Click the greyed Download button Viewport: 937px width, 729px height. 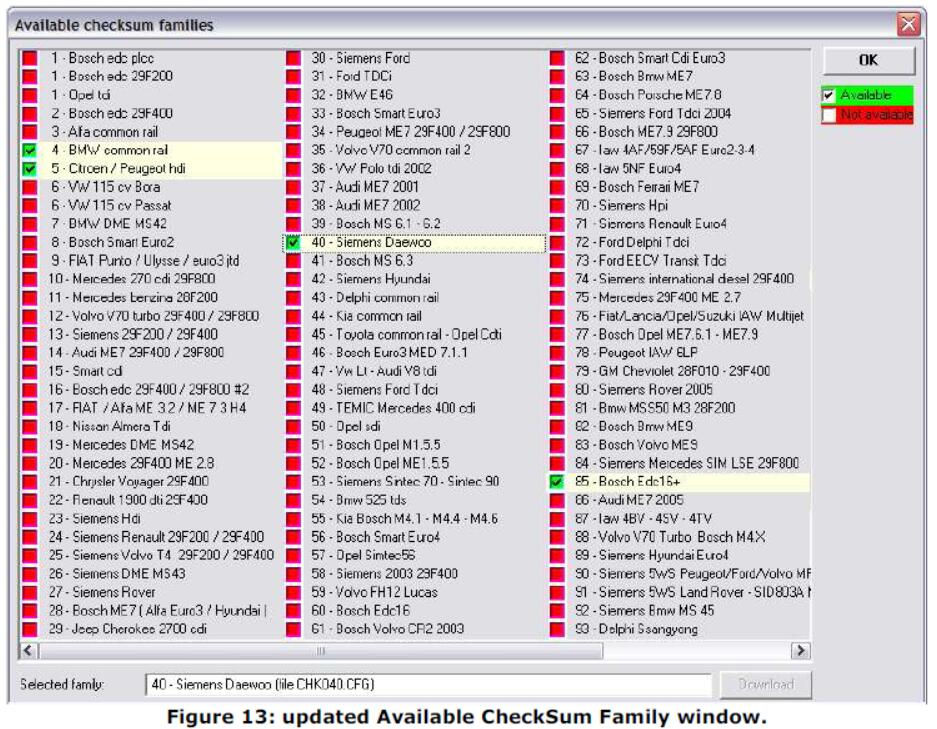click(x=765, y=684)
